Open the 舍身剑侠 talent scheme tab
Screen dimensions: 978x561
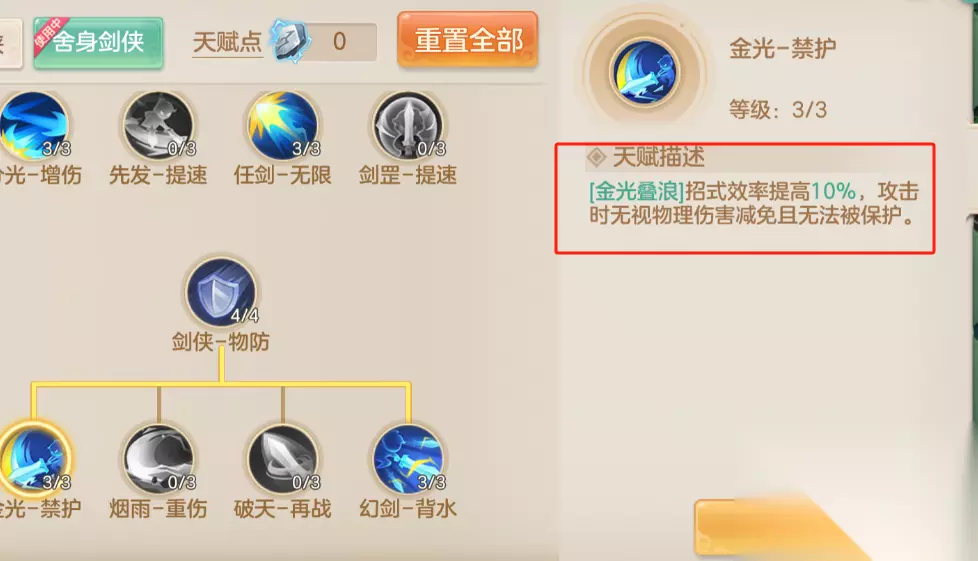tap(98, 42)
